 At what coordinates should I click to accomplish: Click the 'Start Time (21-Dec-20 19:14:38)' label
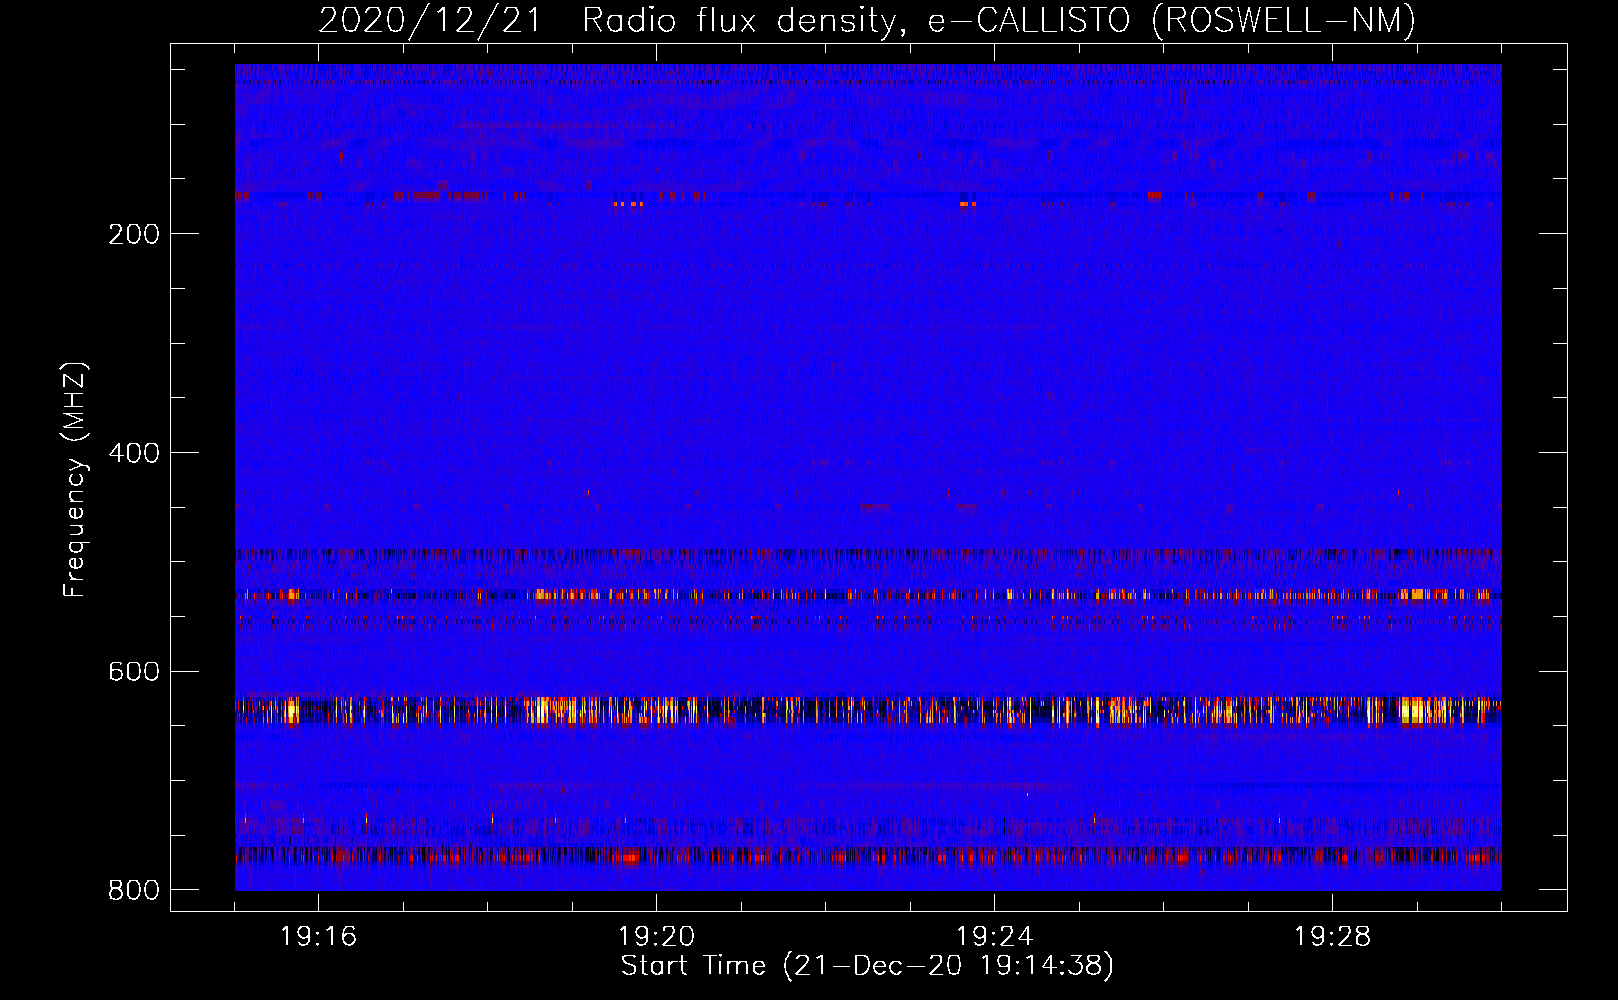coord(867,966)
